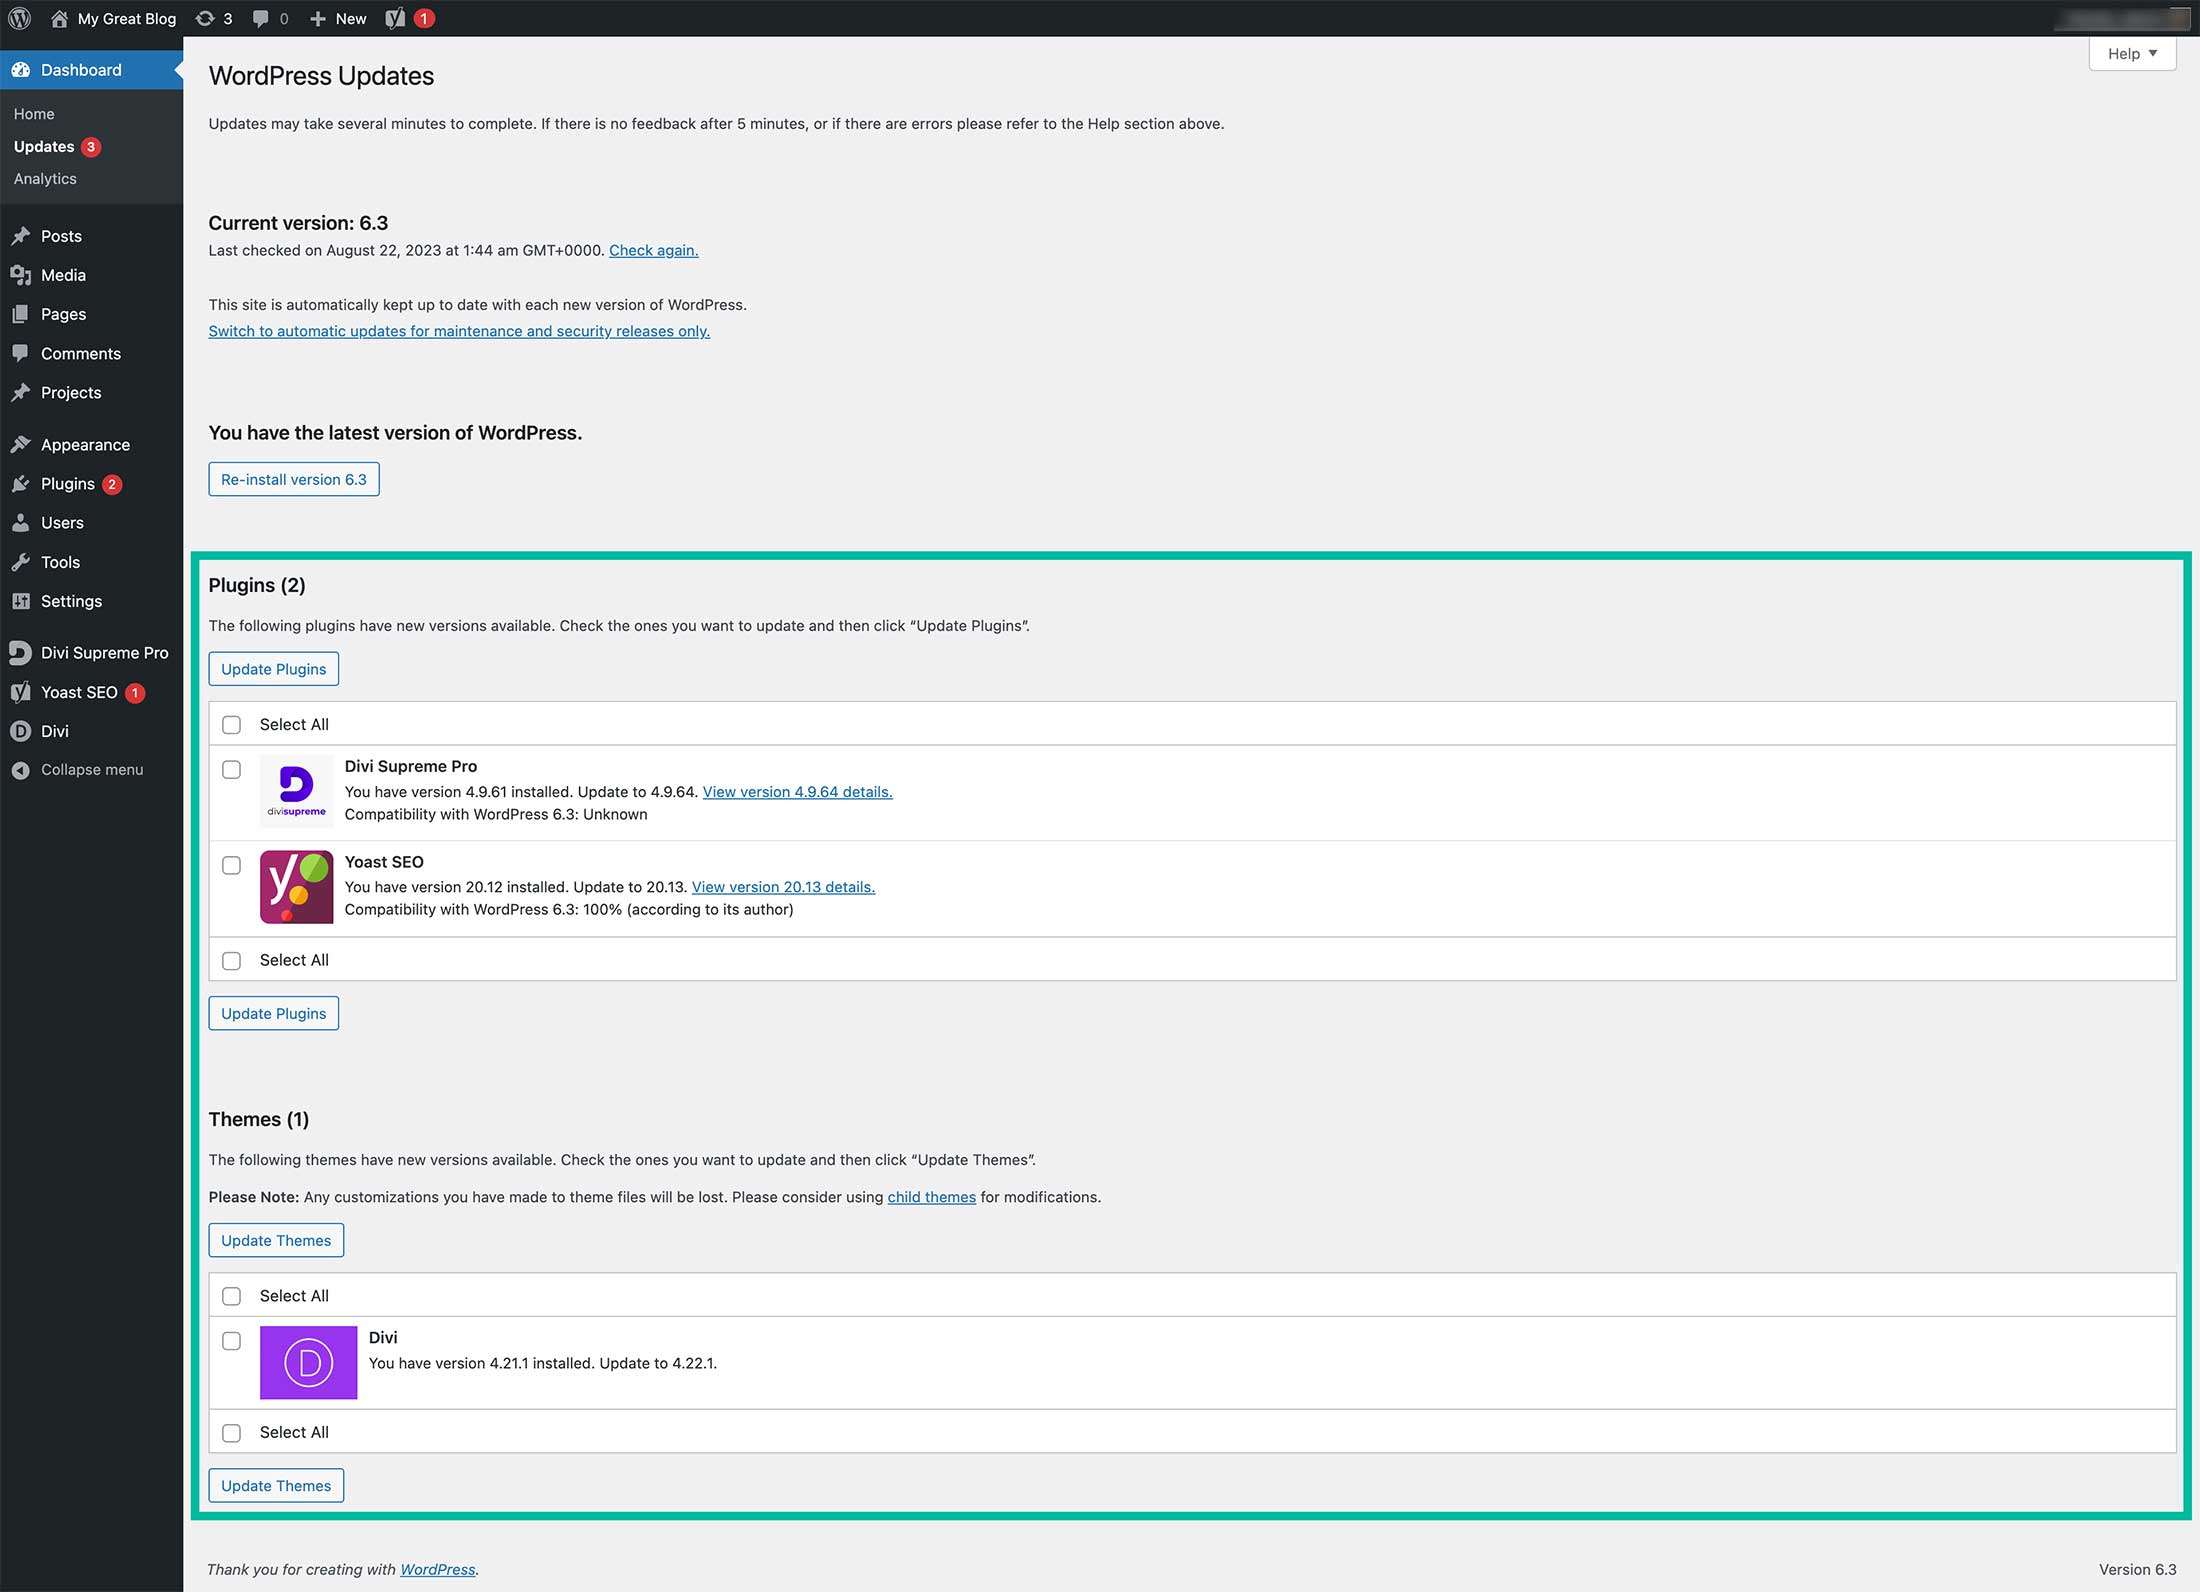Open the Yoast icon in admin bar
Viewport: 2200px width, 1592px height.
(x=396, y=18)
